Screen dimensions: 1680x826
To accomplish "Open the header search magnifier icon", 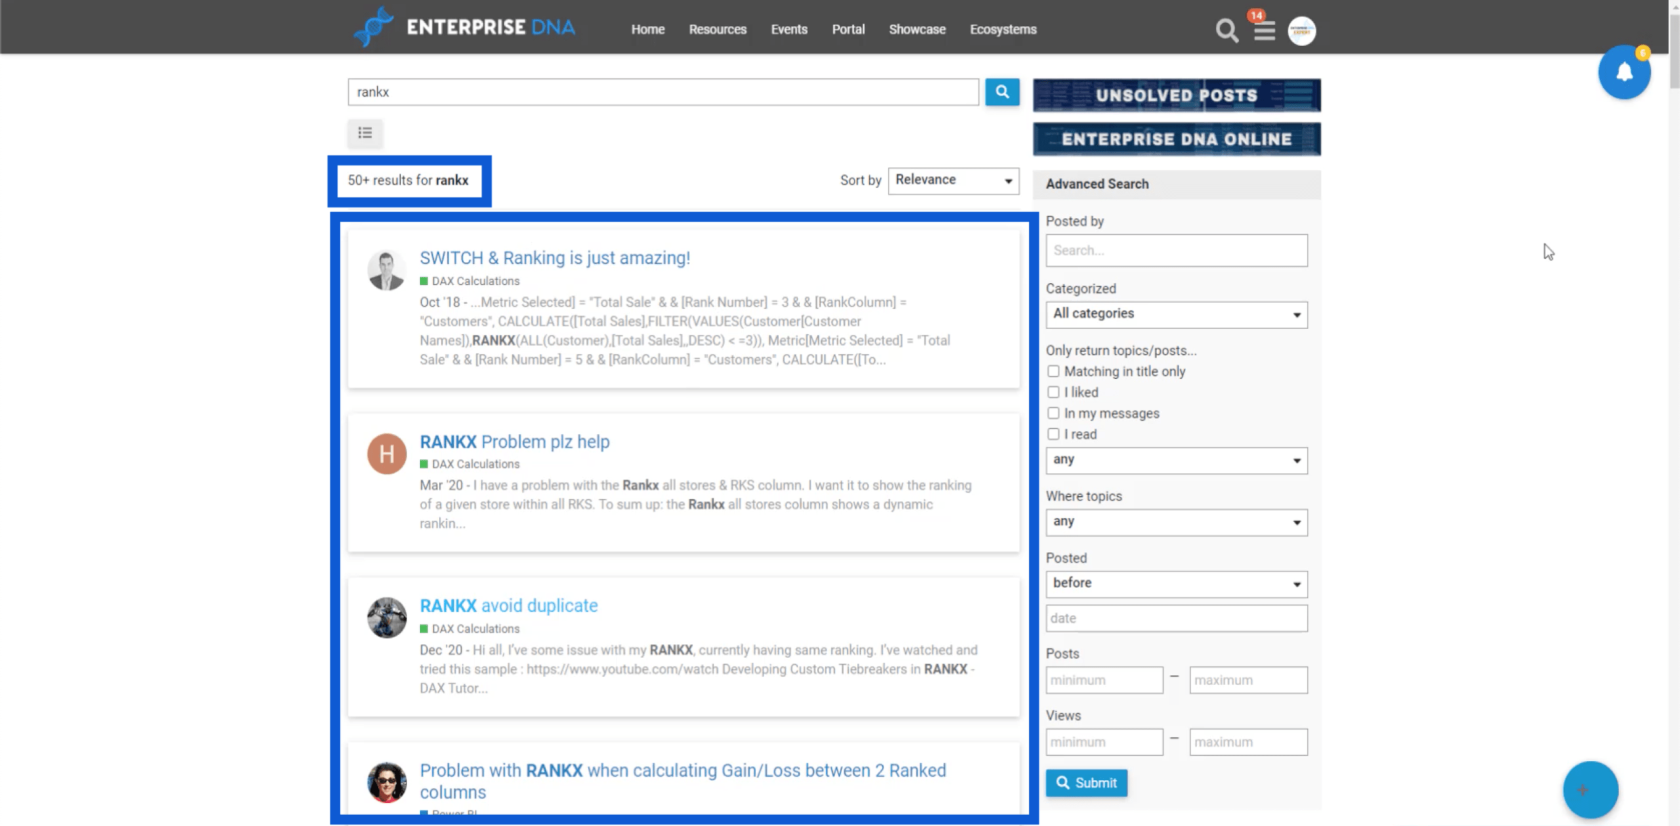I will 1227,31.
